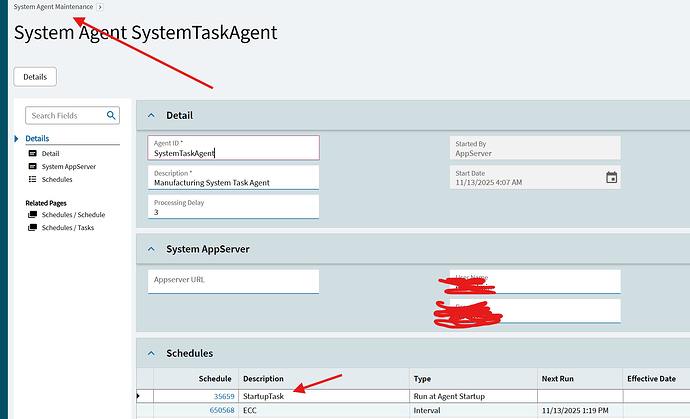Click the Detail card icon in sidebar

click(33, 153)
